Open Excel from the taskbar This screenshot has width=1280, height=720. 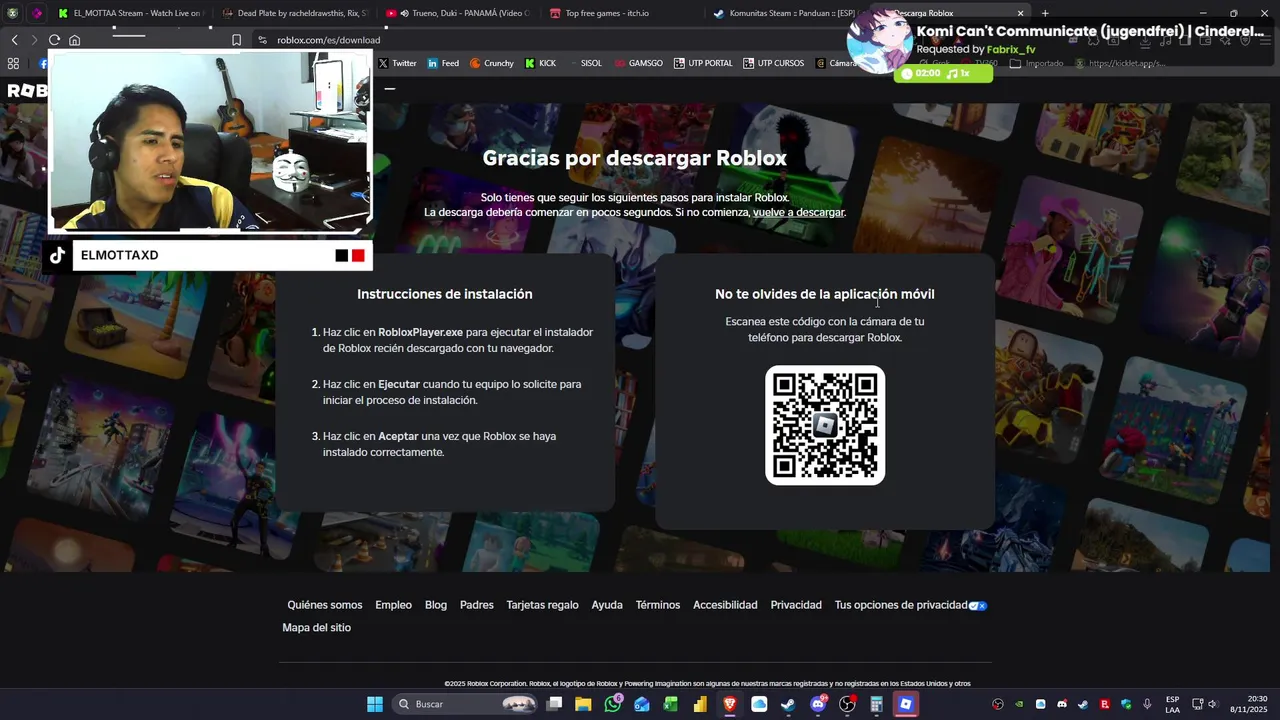coord(671,704)
